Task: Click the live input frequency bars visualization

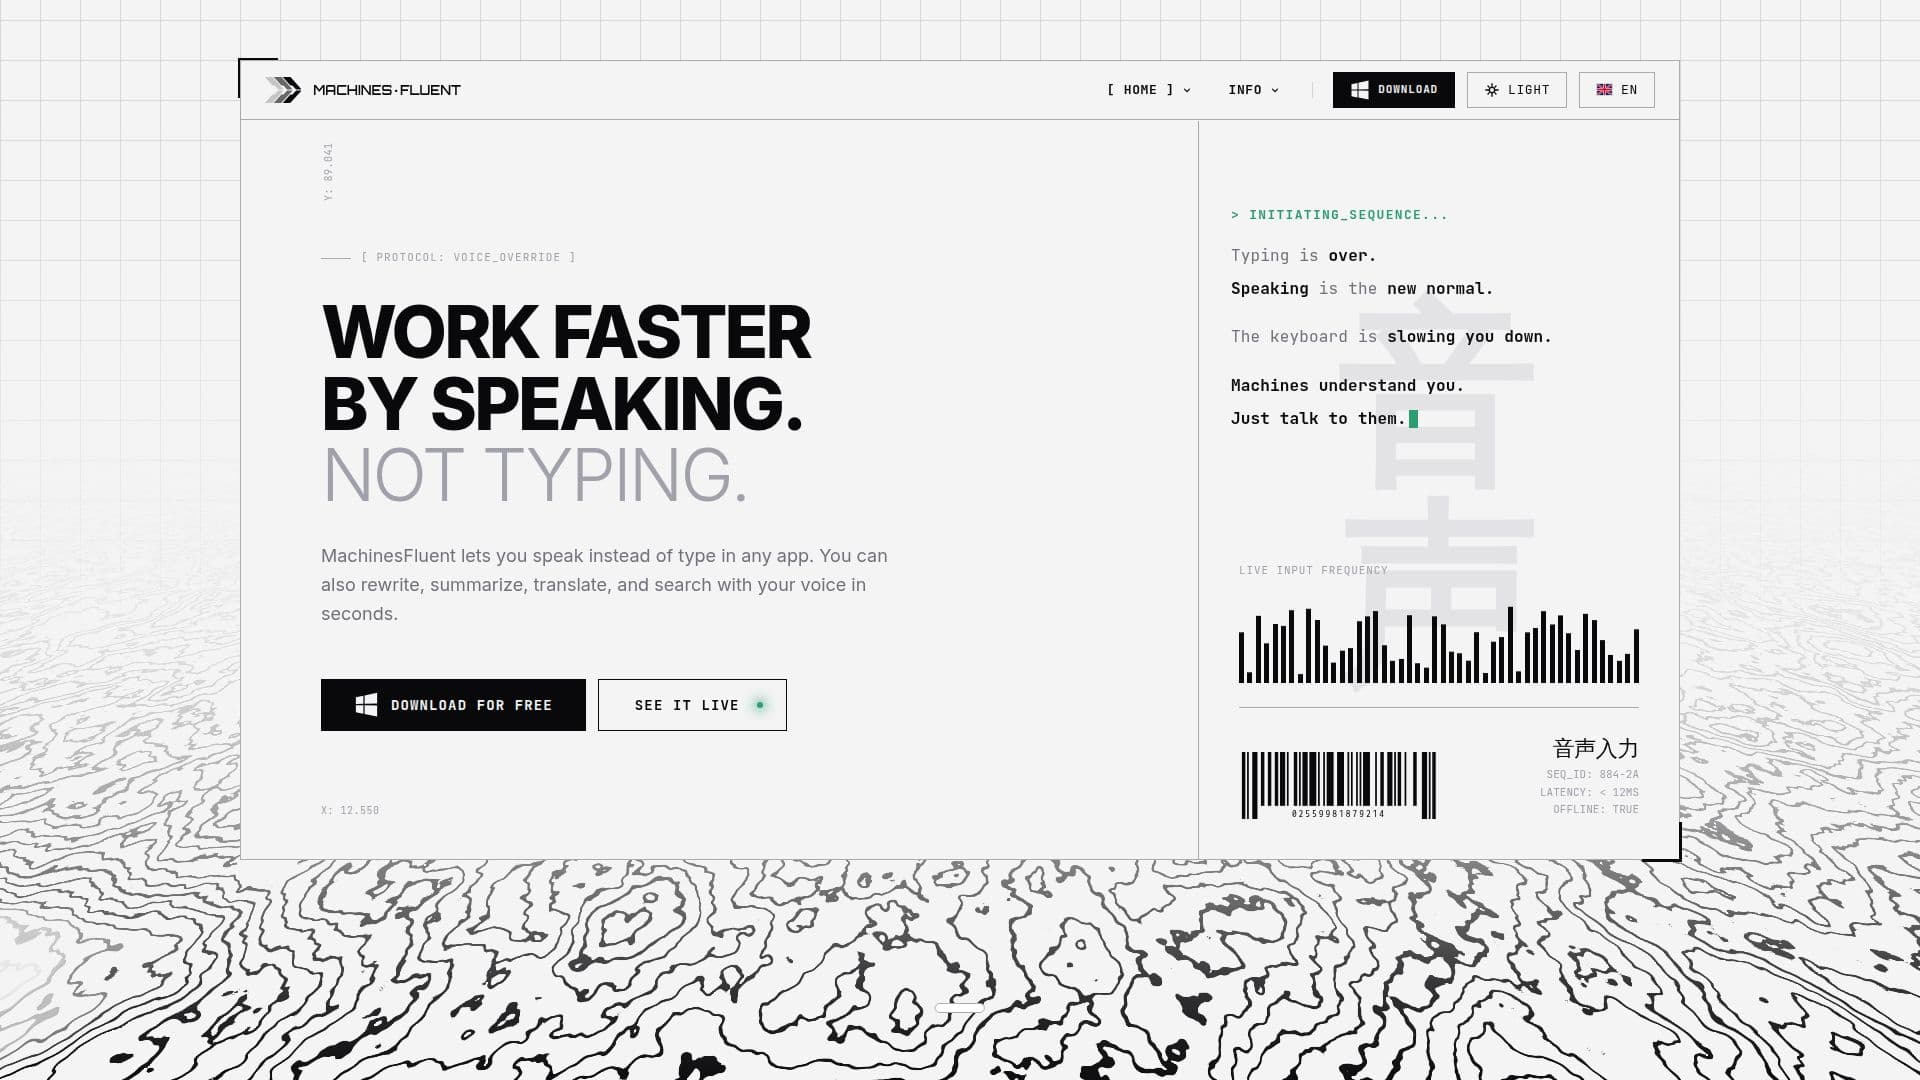Action: (x=1438, y=645)
